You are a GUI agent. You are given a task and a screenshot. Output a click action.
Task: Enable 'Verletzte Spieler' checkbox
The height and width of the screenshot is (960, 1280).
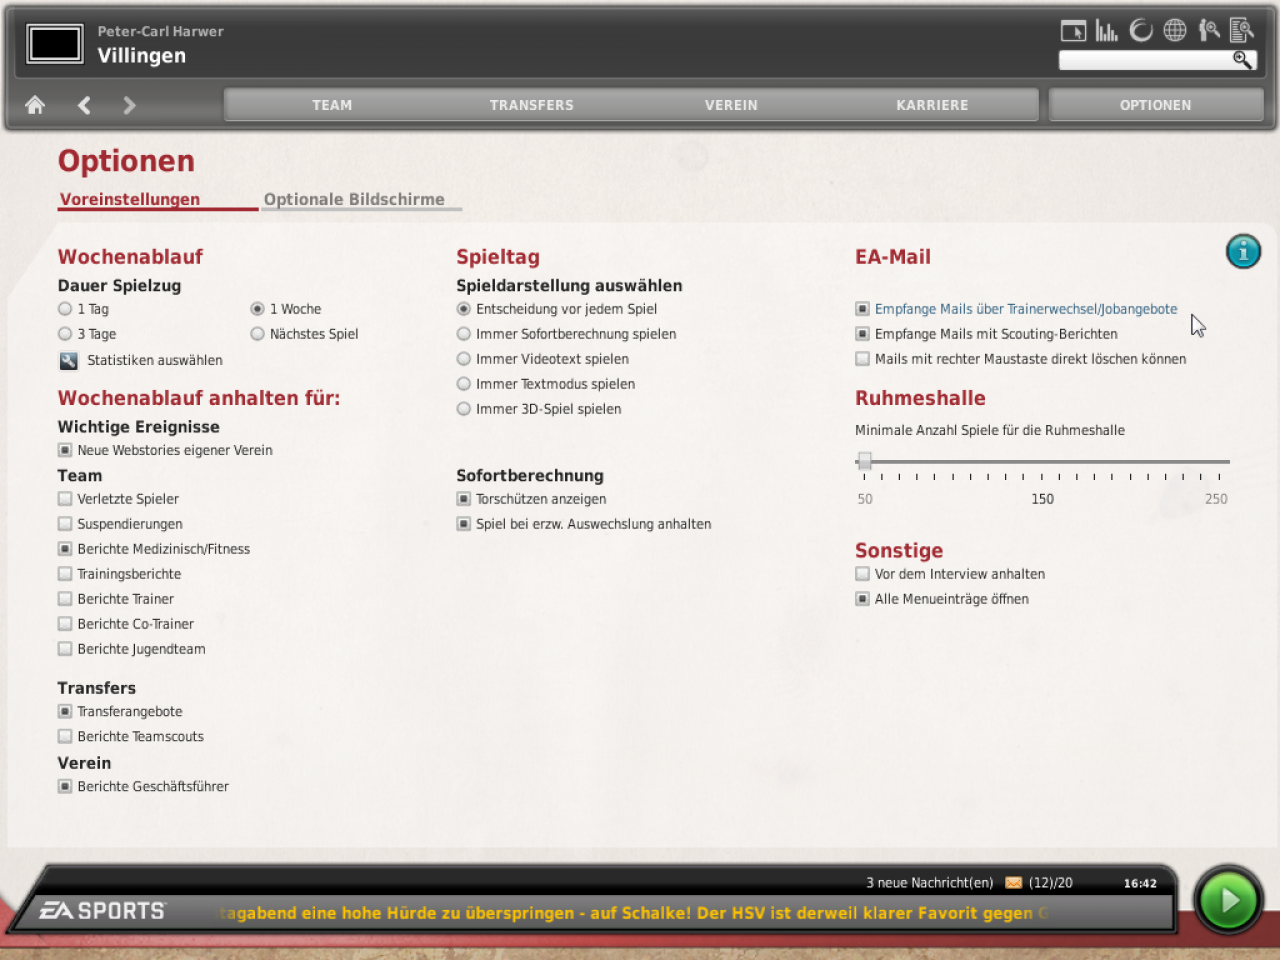(65, 499)
